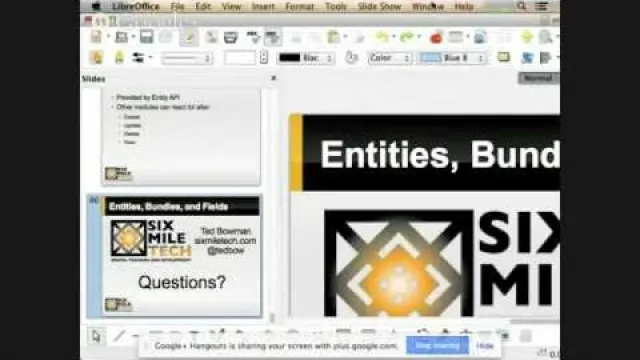Open the Slide Show menu
This screenshot has width=640, height=360.
[379, 7]
